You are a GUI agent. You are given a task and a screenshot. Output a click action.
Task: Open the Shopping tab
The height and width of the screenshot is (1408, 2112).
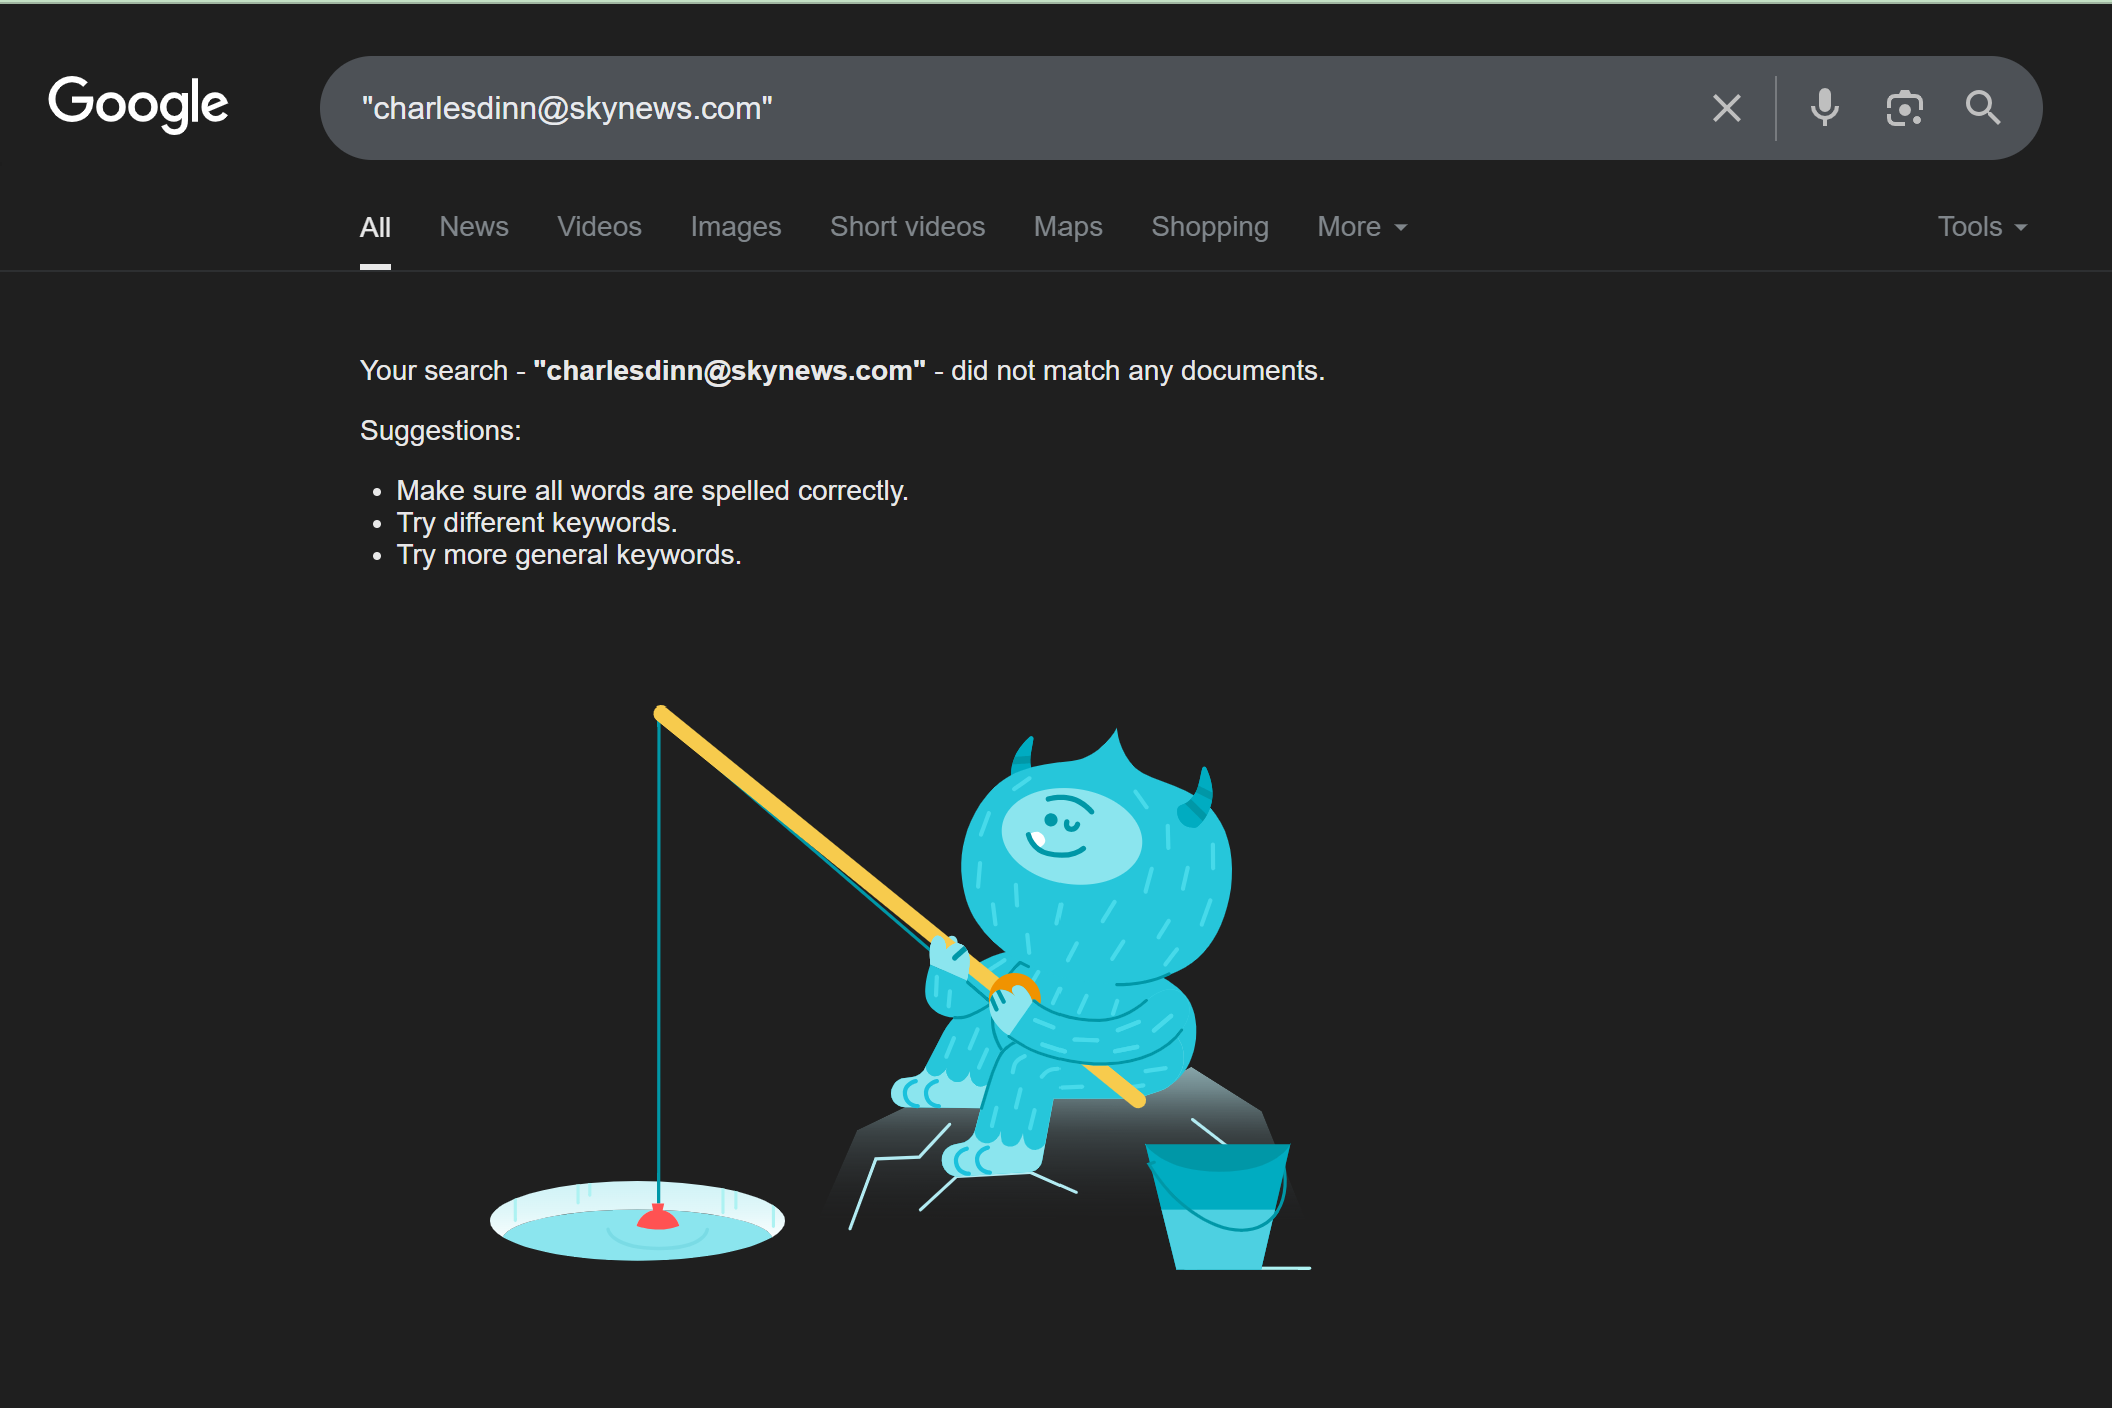pyautogui.click(x=1209, y=227)
